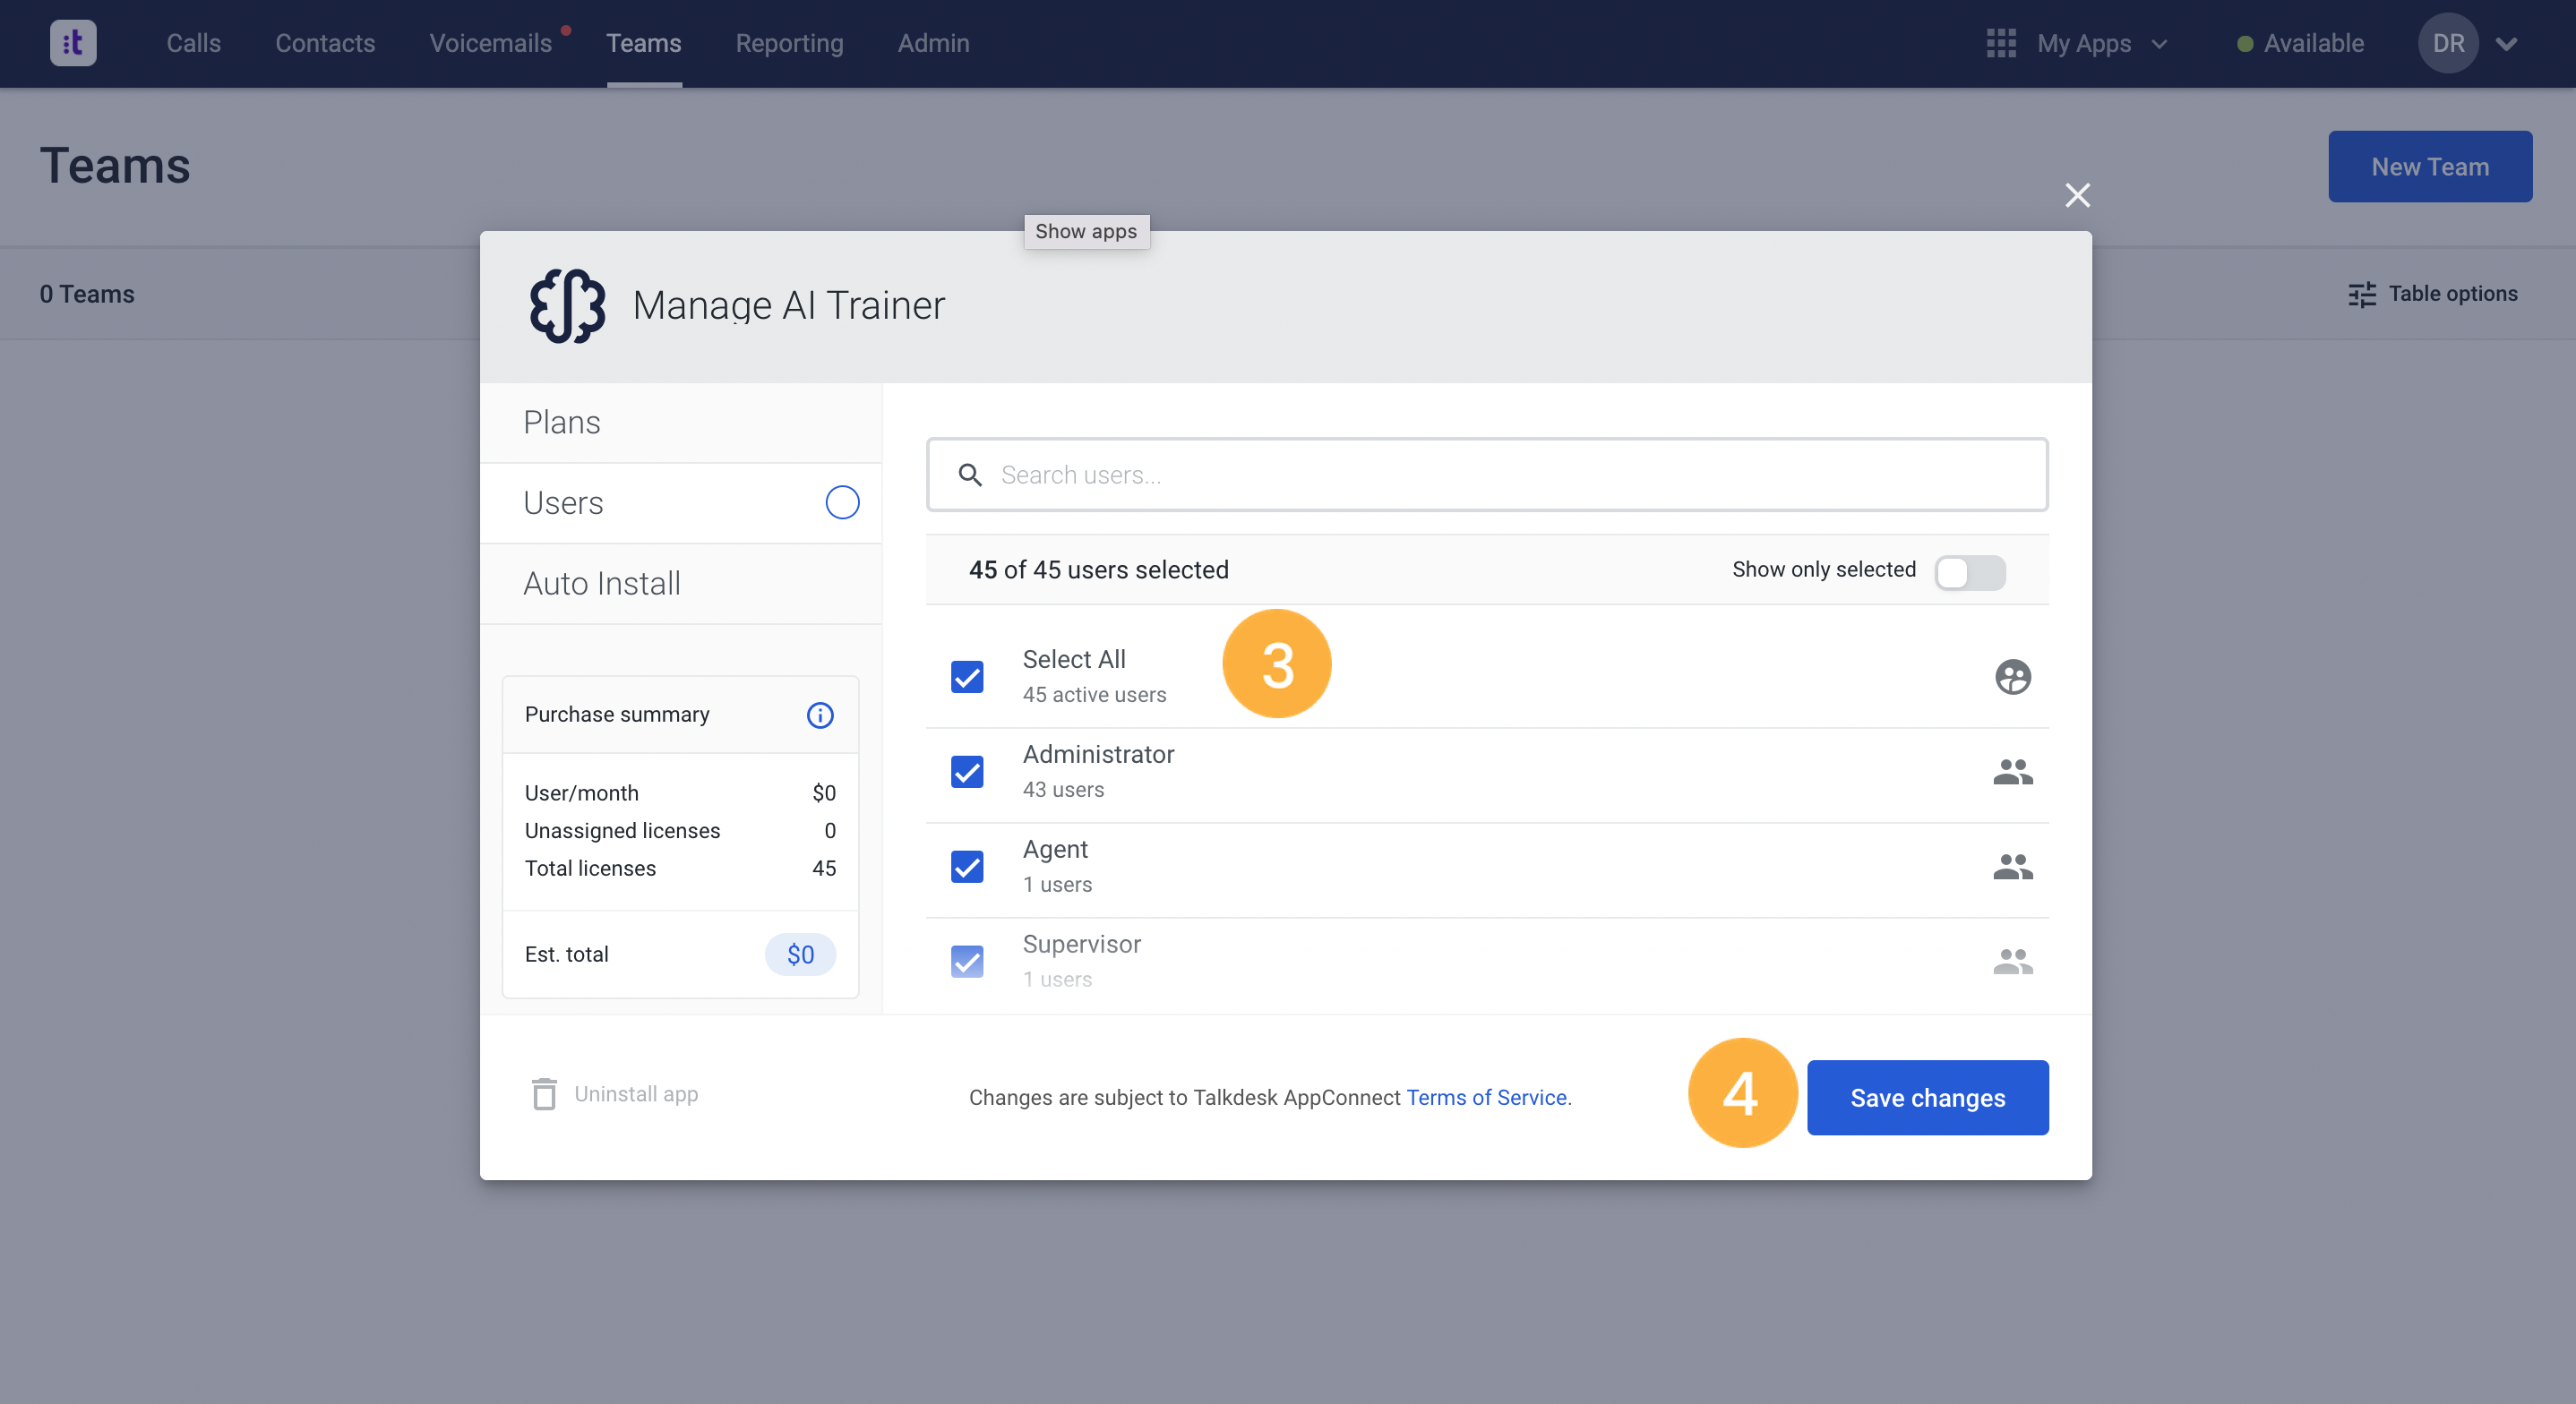The width and height of the screenshot is (2576, 1404).
Task: Open the Contacts tab
Action: [325, 43]
